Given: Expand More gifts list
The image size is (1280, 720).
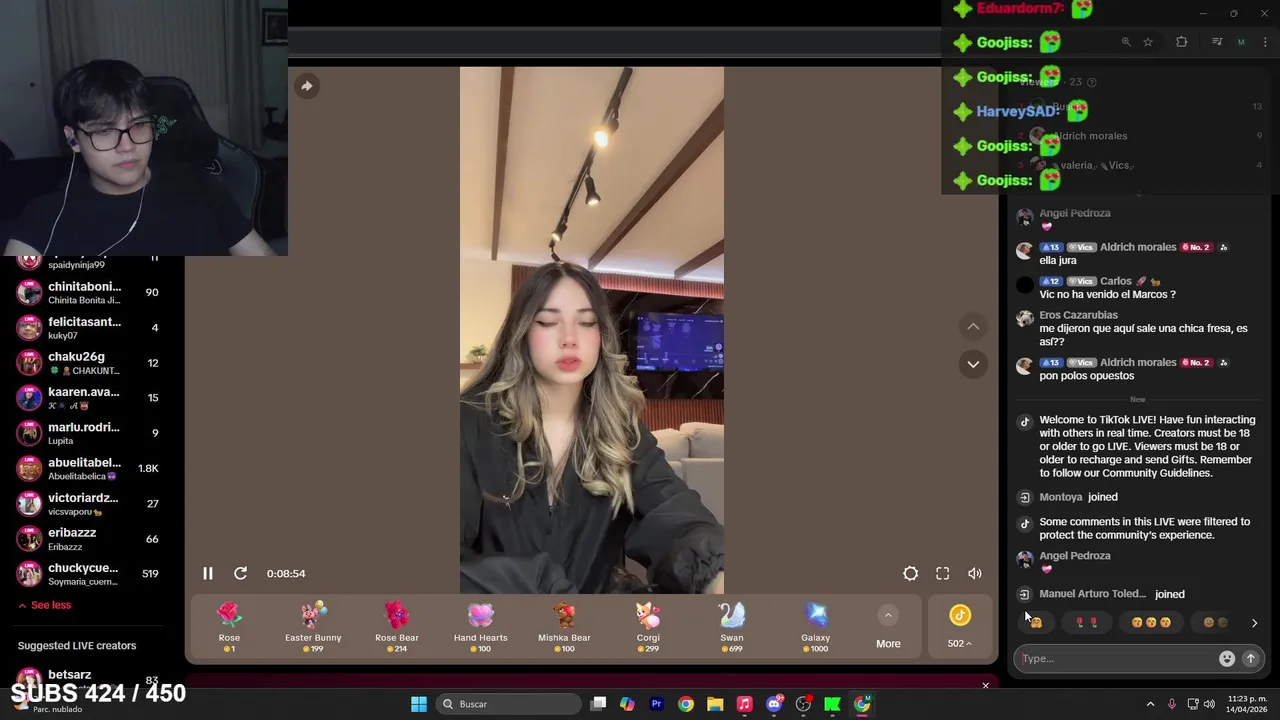Looking at the screenshot, I should pos(888,627).
